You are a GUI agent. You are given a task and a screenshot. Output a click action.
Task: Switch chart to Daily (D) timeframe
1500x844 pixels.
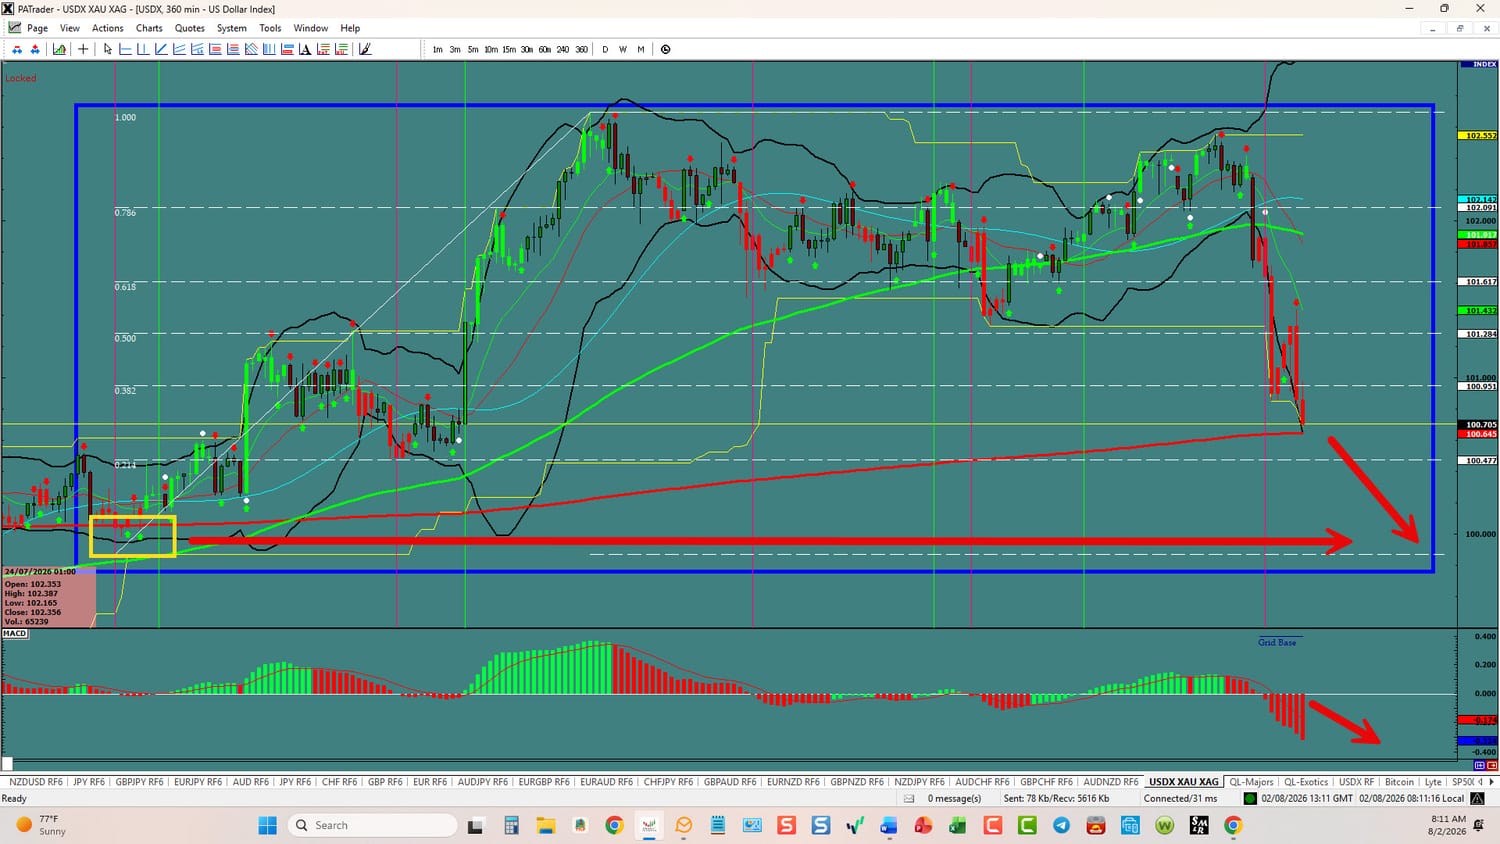(605, 49)
